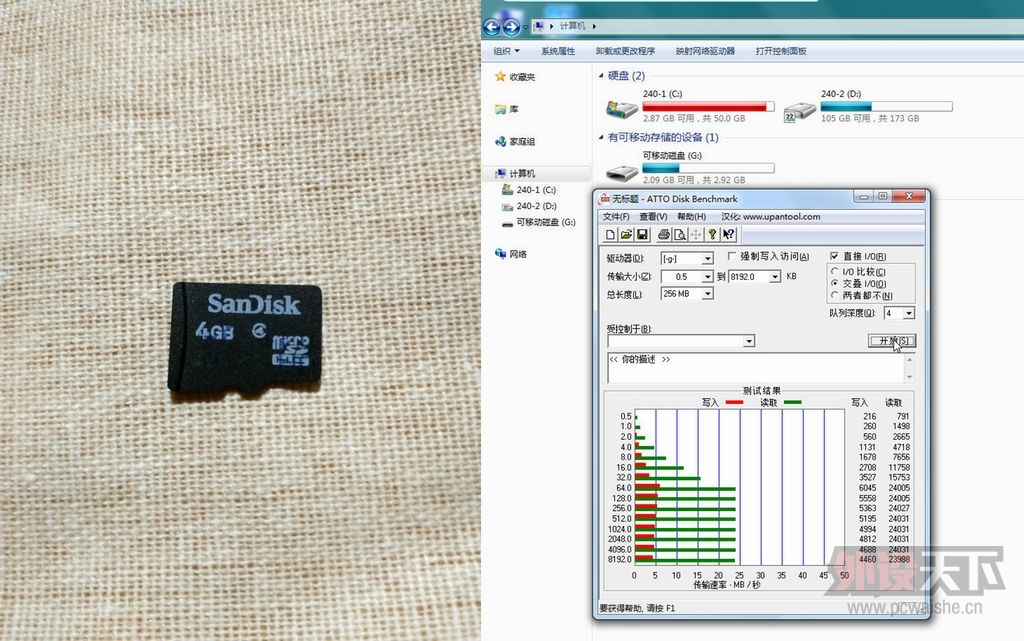
Task: Click the 开始(S) start benchmark button
Action: (x=892, y=341)
